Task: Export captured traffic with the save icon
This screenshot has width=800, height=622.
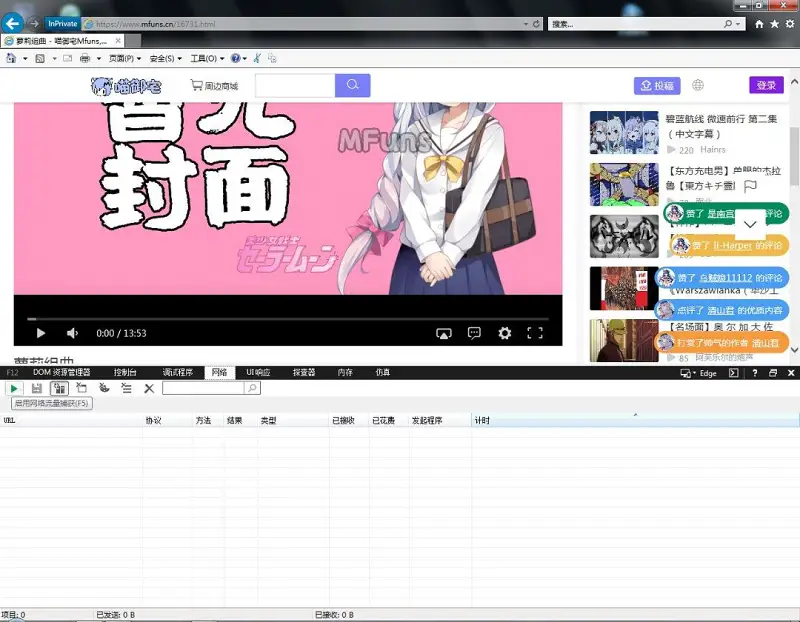Action: pos(37,388)
